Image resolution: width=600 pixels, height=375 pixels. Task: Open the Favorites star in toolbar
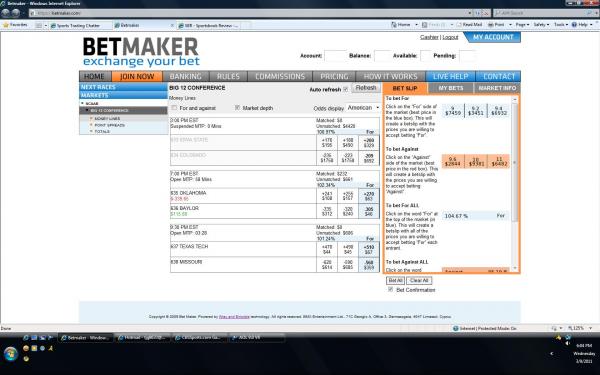point(5,25)
